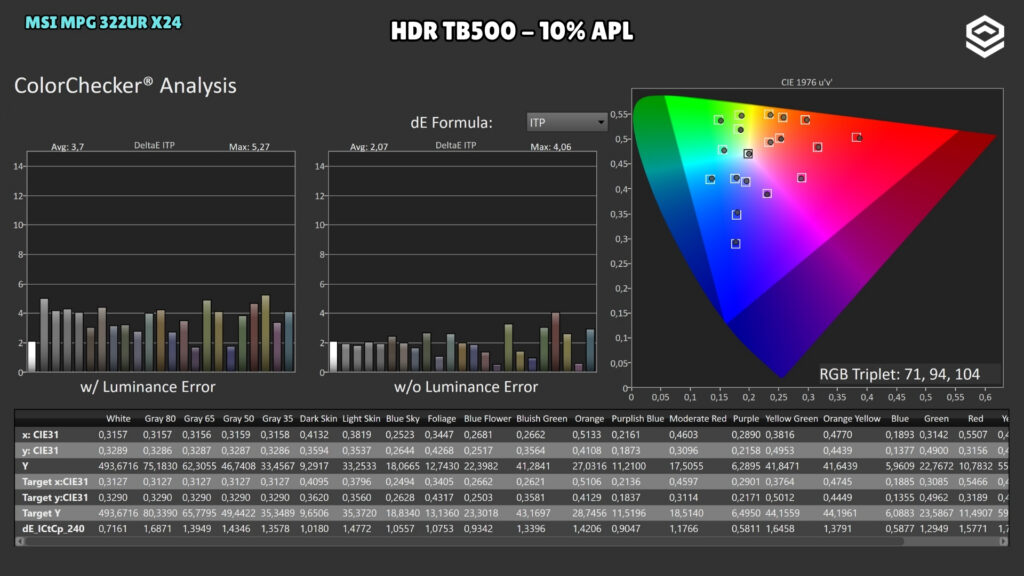Select the 'Gray 65' column header
This screenshot has height=576, width=1024.
click(x=199, y=419)
